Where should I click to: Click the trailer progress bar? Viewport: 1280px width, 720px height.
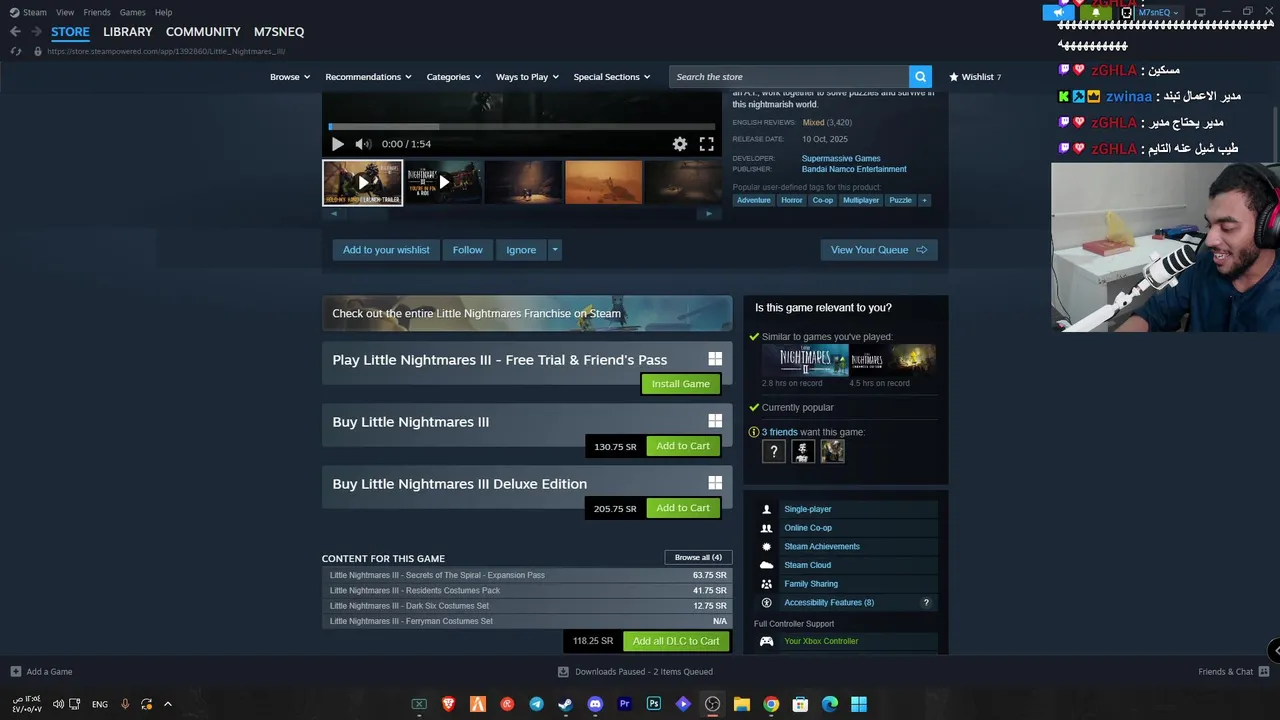coord(521,127)
